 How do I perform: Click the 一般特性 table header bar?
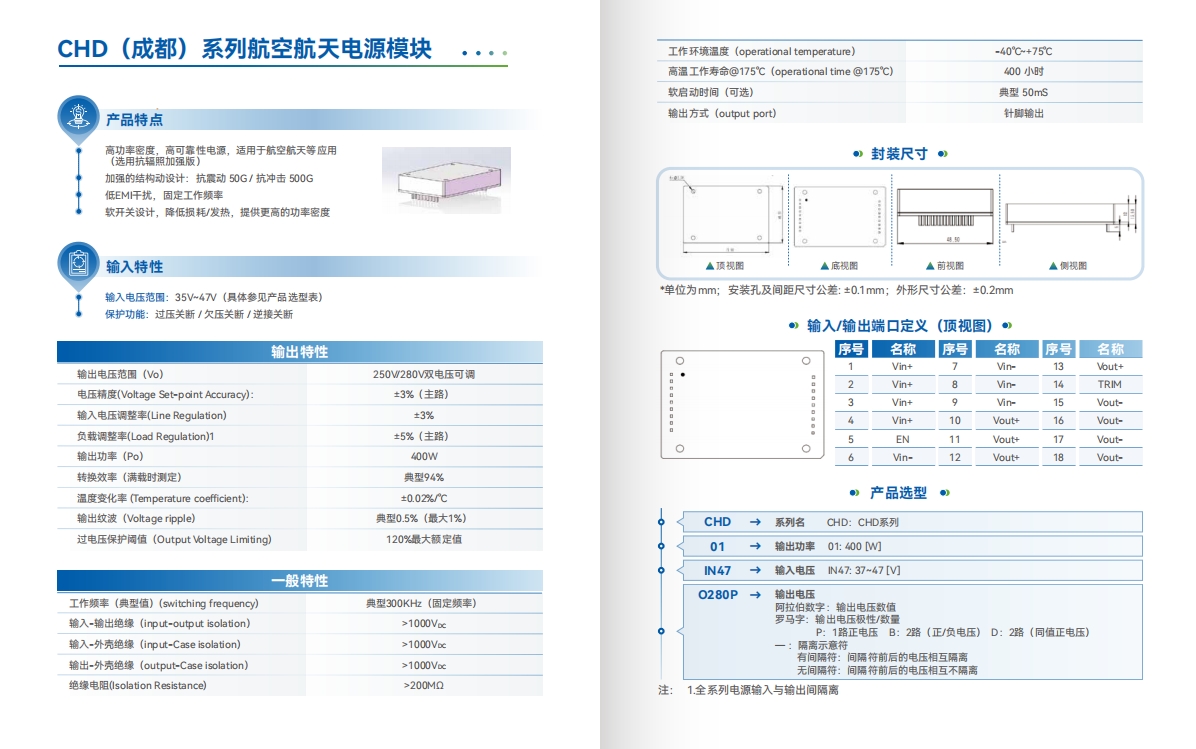point(300,581)
